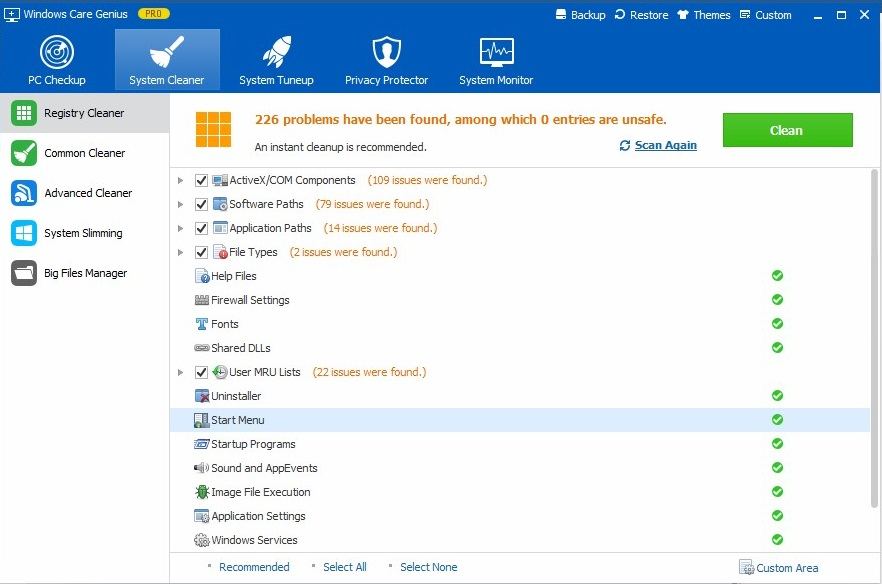Click the Windows Services green check status
This screenshot has height=584, width=882.
click(x=777, y=540)
